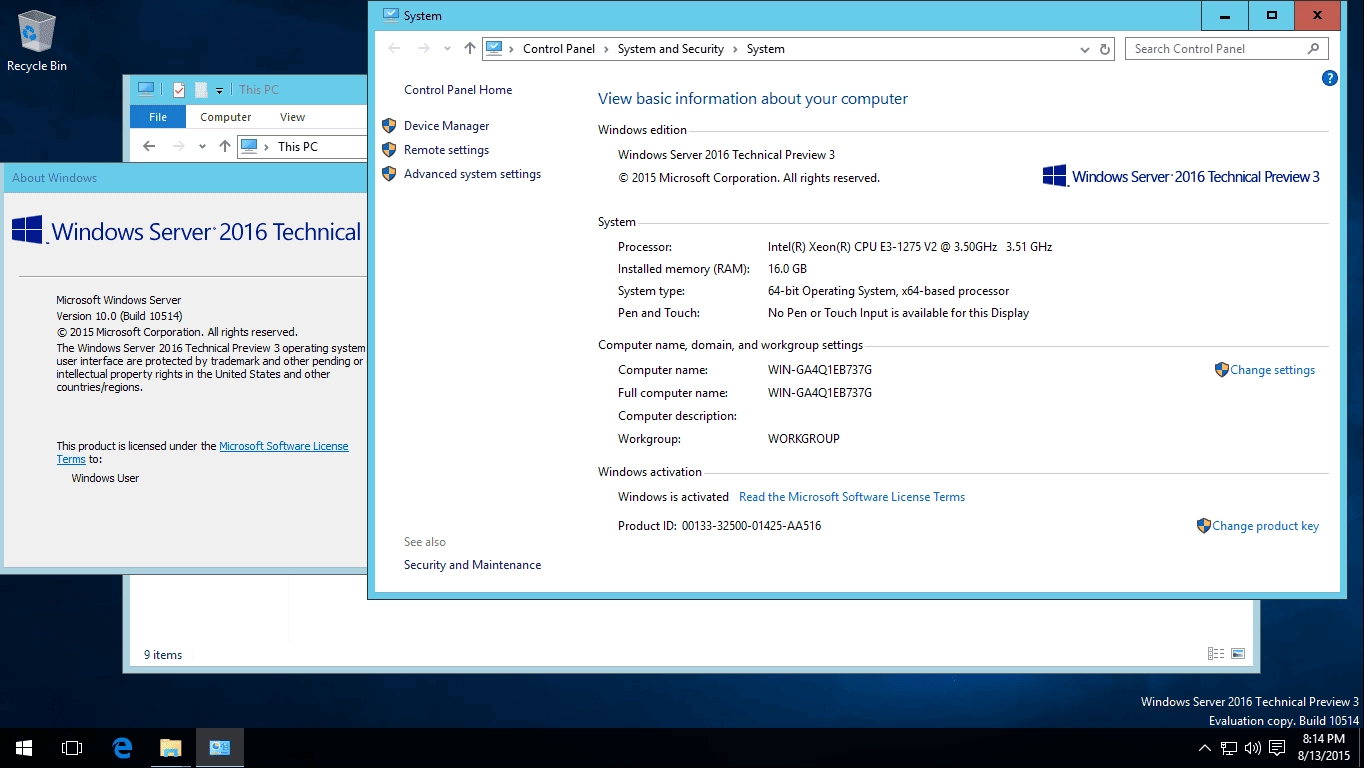Click Properties quick access icon in This PC
Viewport: 1364px width, 768px height.
click(179, 90)
